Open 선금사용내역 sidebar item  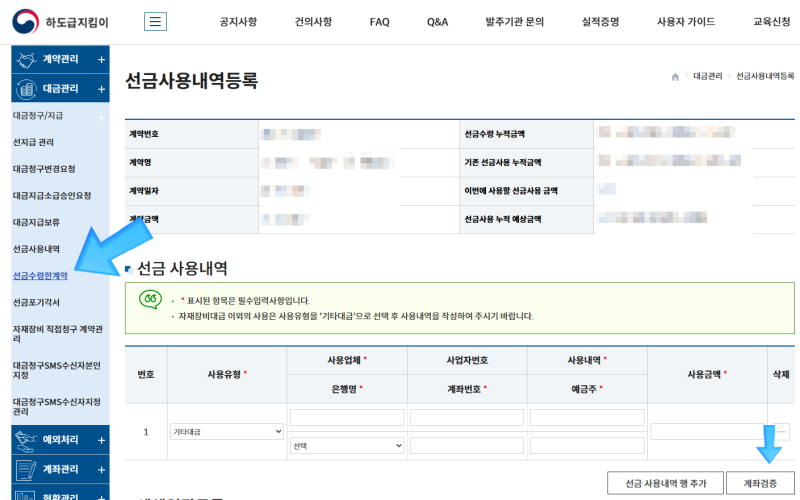coord(36,249)
